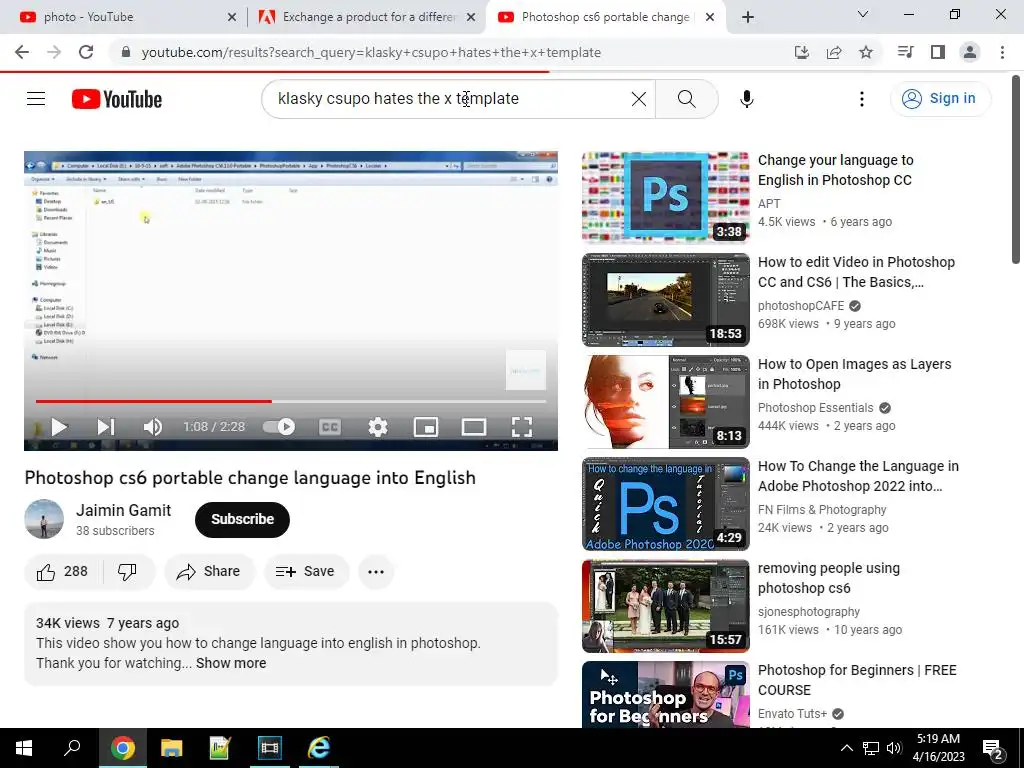Open player settings gear
The width and height of the screenshot is (1024, 768).
coord(377,427)
